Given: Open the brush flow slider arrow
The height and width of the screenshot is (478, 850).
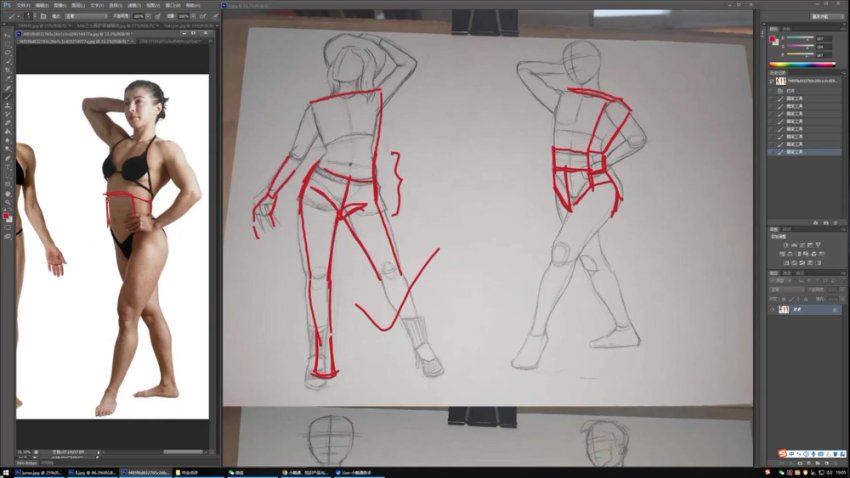Looking at the screenshot, I should tap(194, 16).
